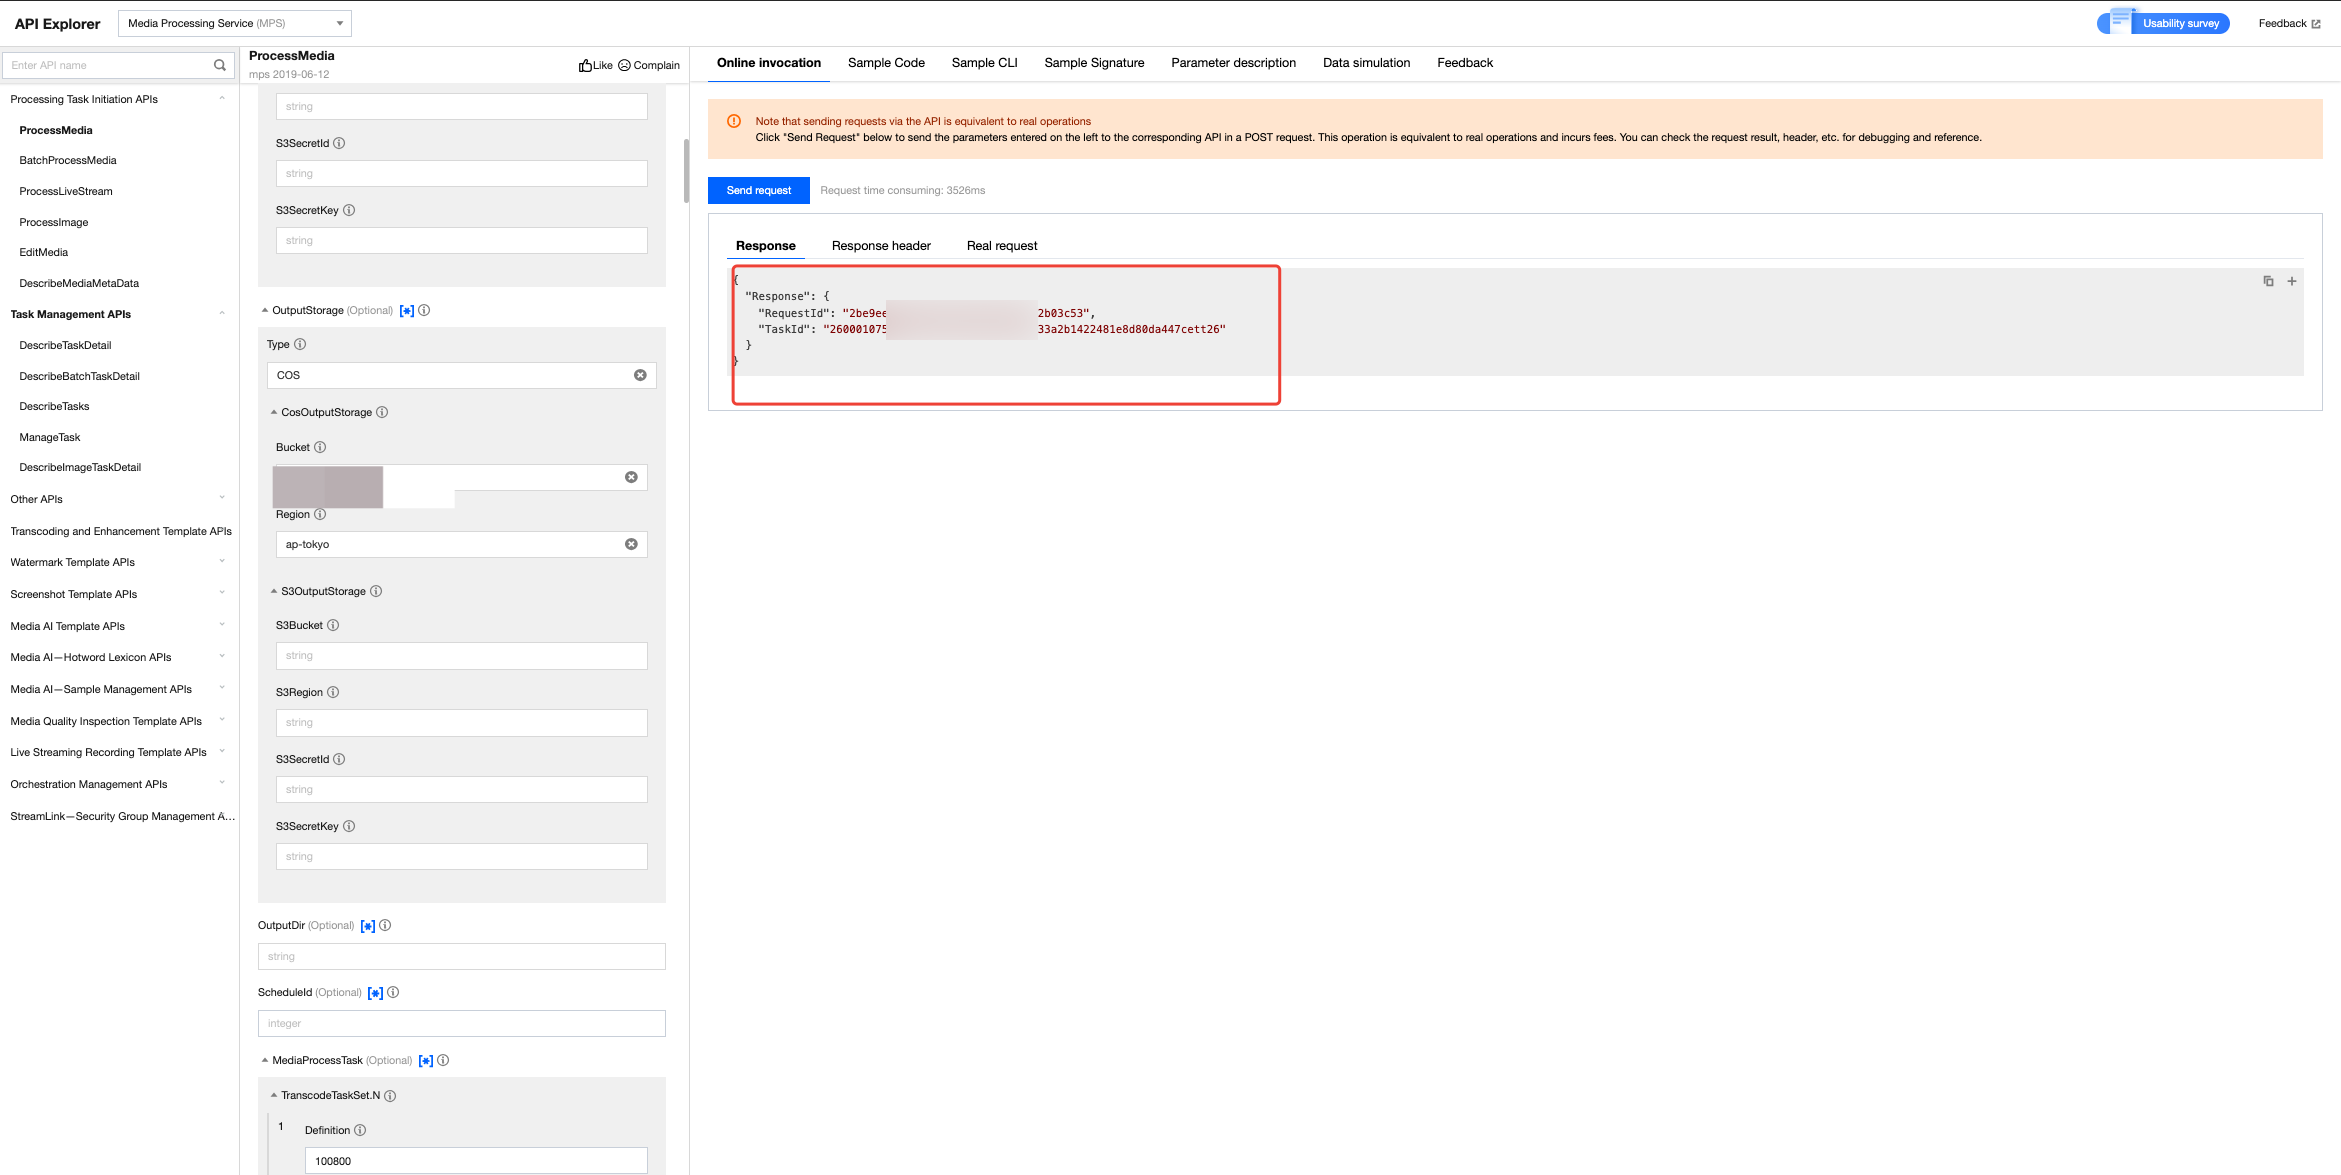The height and width of the screenshot is (1175, 2341).
Task: Collapse the MediaProcessTask section
Action: click(265, 1061)
